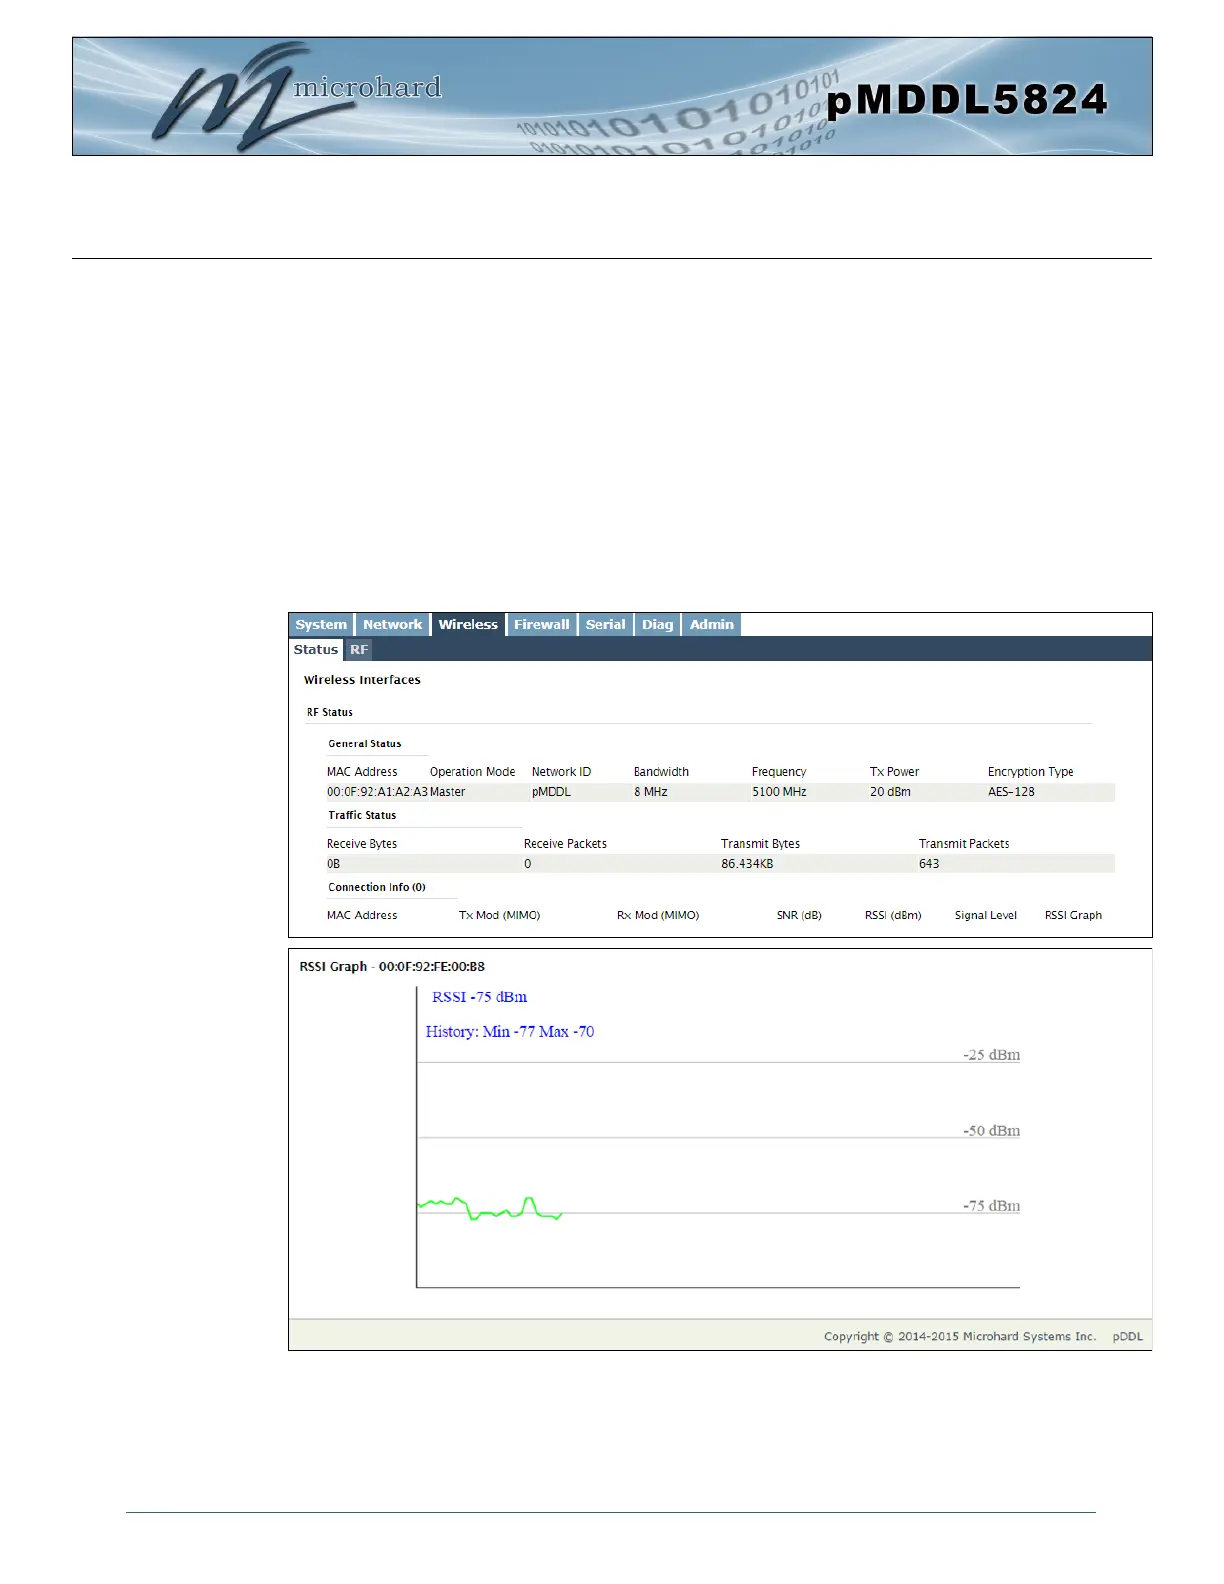Click the Receive Bytes header
This screenshot has width=1224, height=1584.
362,844
